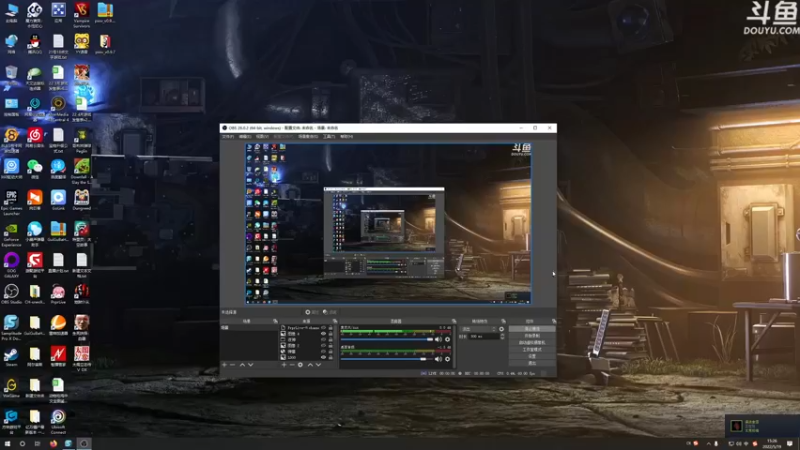This screenshot has height=450, width=800.
Task: Toggle visibility of the second source row
Action: point(323,334)
